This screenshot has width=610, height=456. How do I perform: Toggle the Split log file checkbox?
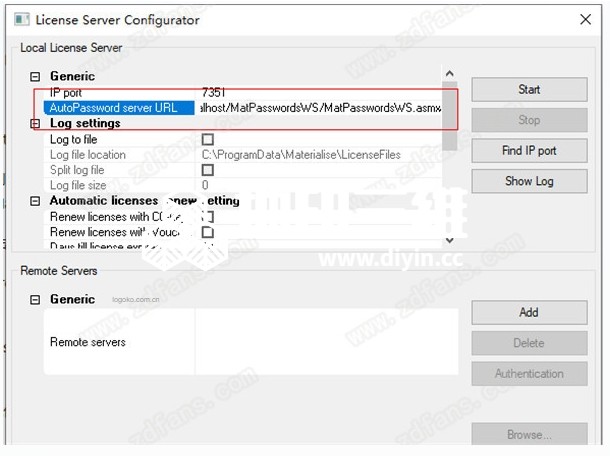(208, 170)
